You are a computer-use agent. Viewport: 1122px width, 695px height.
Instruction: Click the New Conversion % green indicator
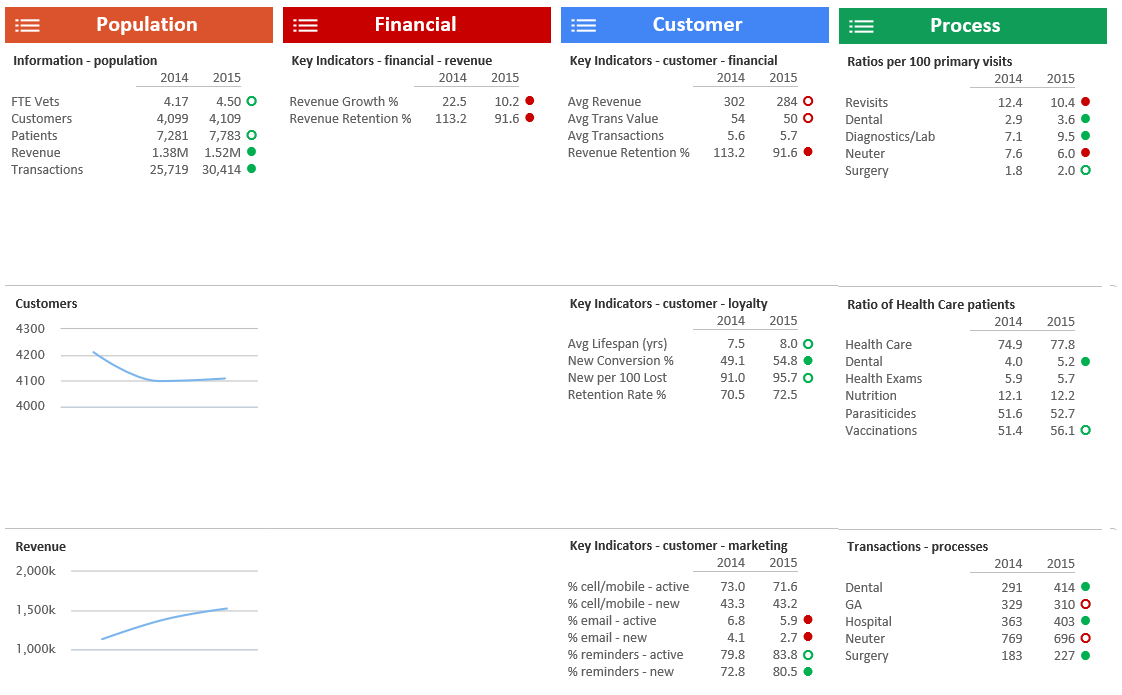(x=808, y=360)
